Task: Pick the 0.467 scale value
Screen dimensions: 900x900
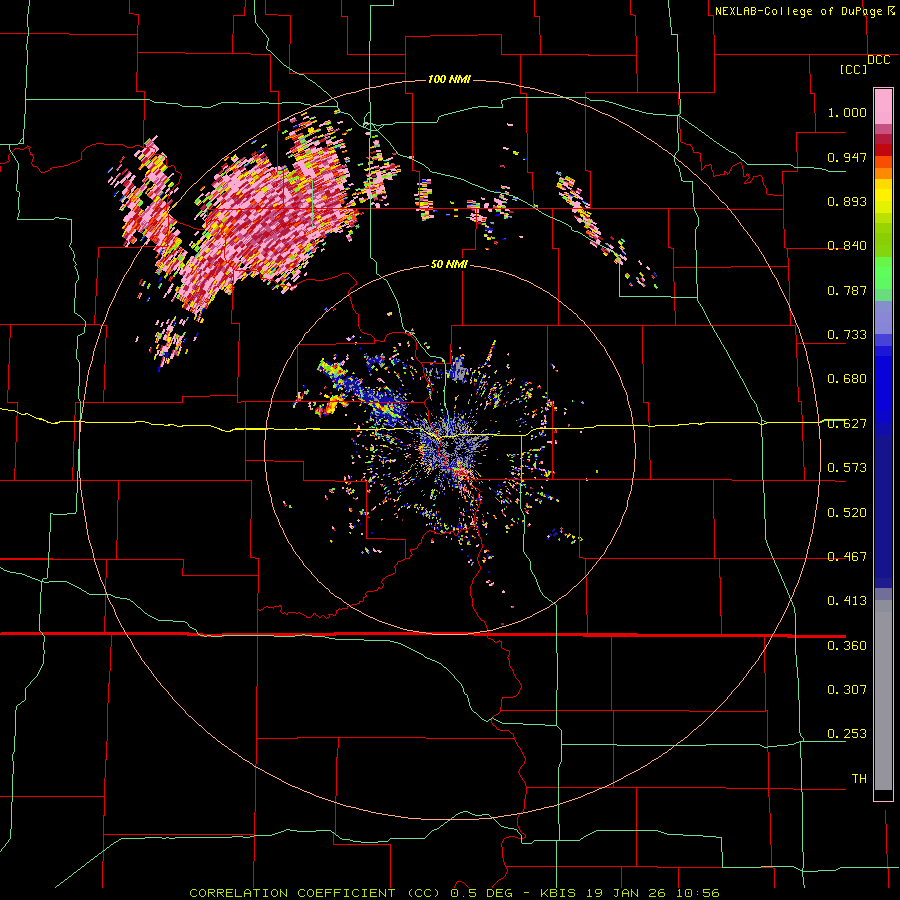Action: tap(847, 557)
